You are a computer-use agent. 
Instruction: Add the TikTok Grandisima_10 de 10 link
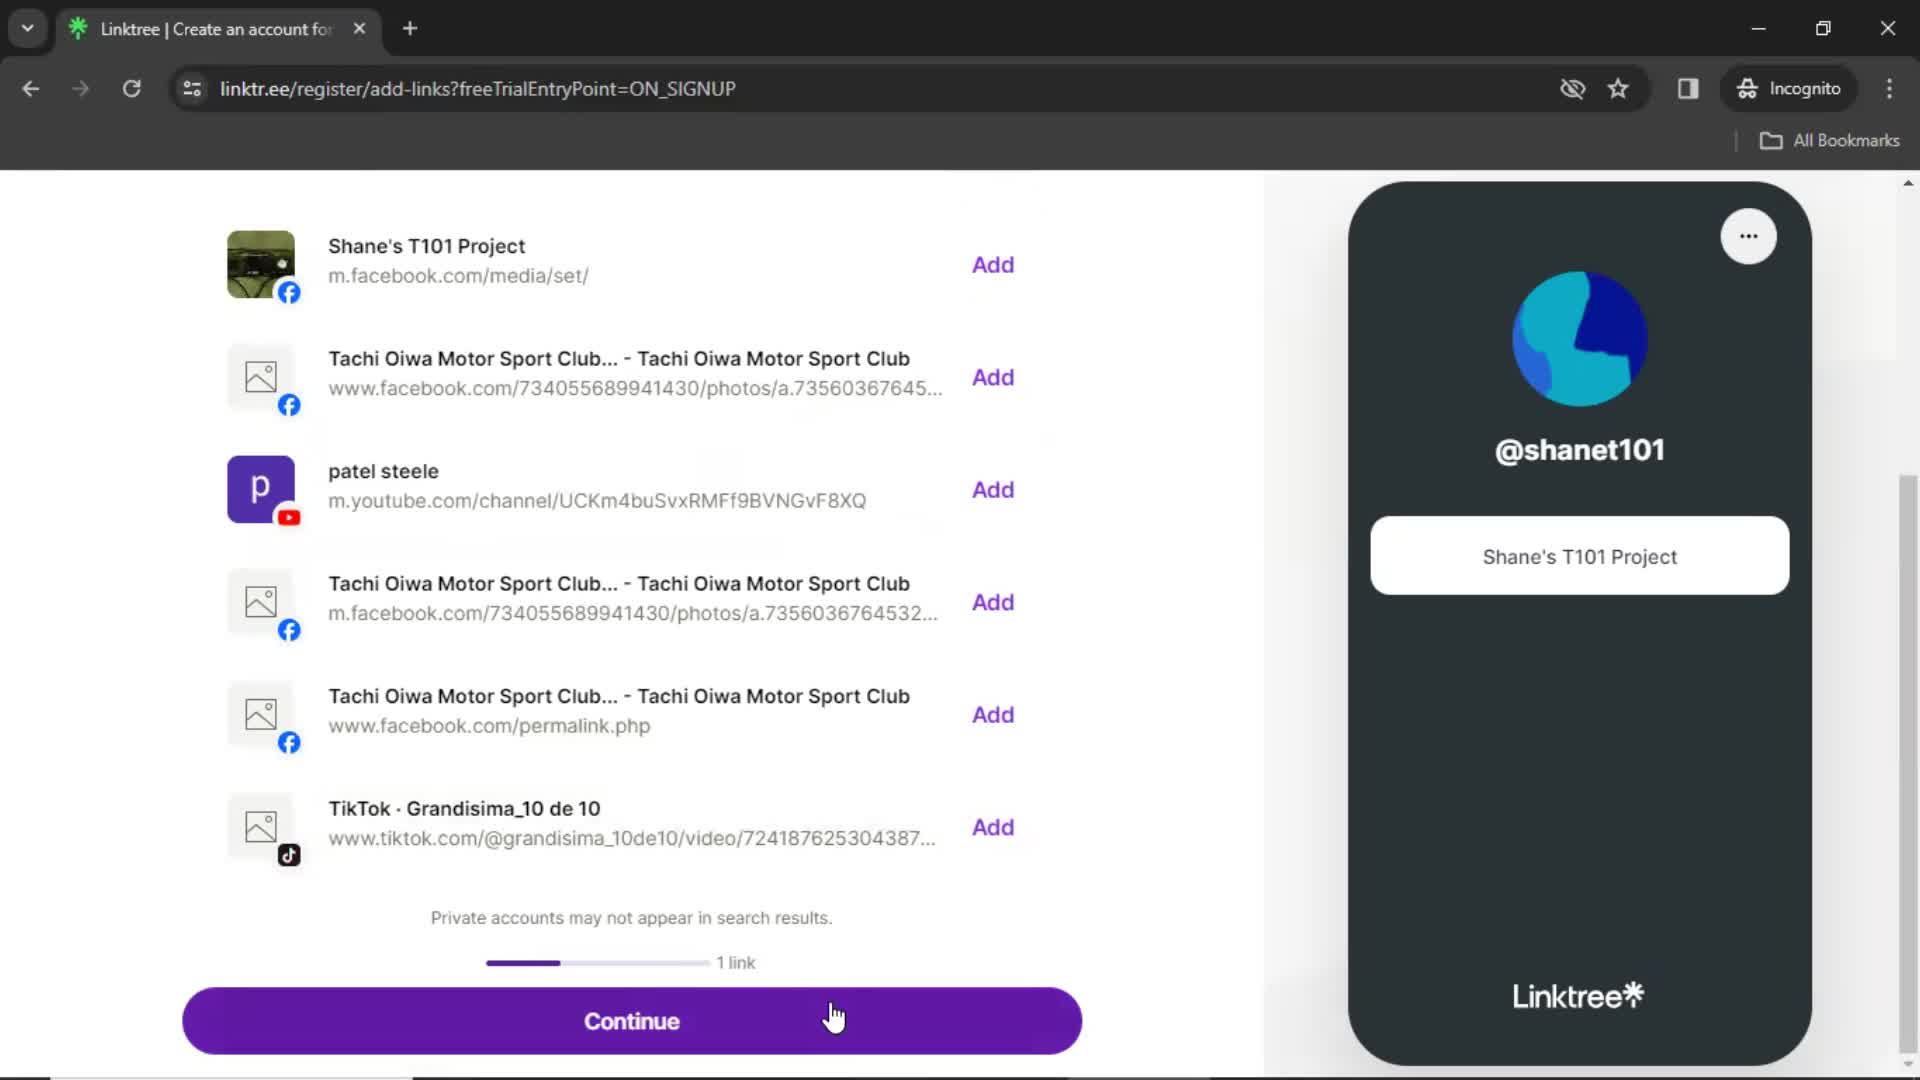click(x=993, y=828)
